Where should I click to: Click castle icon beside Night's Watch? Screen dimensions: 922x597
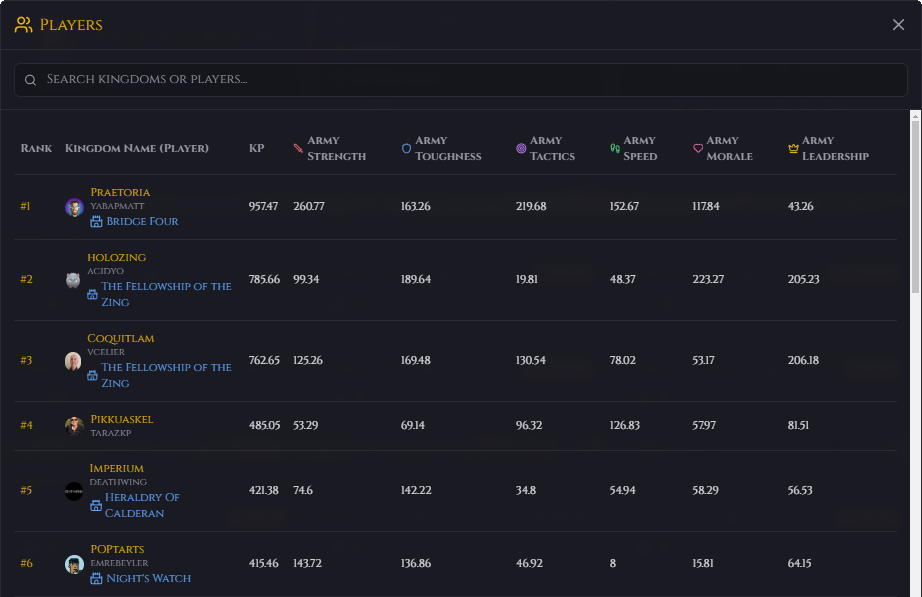96,579
